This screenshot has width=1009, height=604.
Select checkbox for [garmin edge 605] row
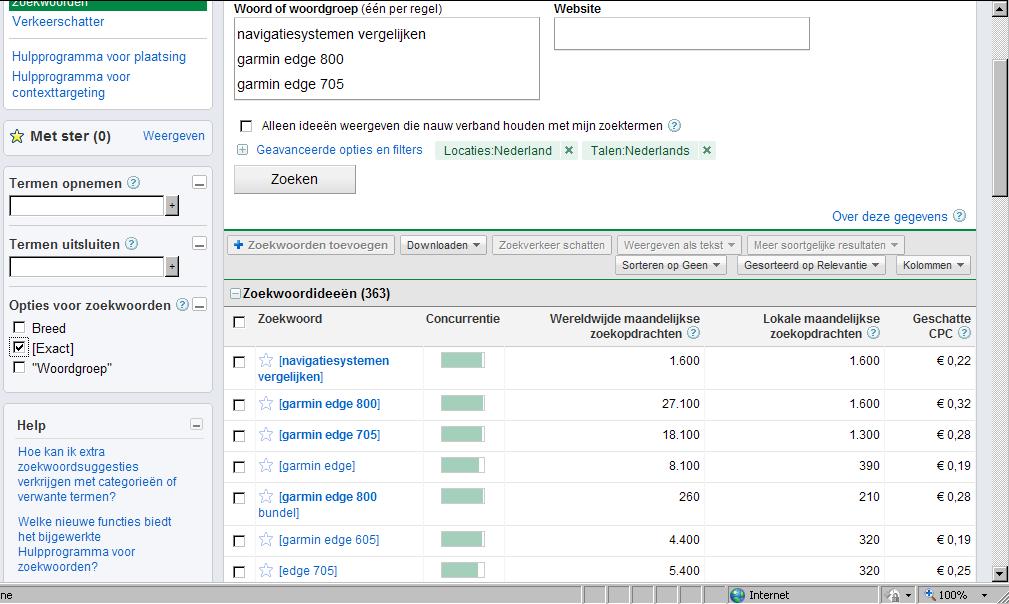click(239, 541)
